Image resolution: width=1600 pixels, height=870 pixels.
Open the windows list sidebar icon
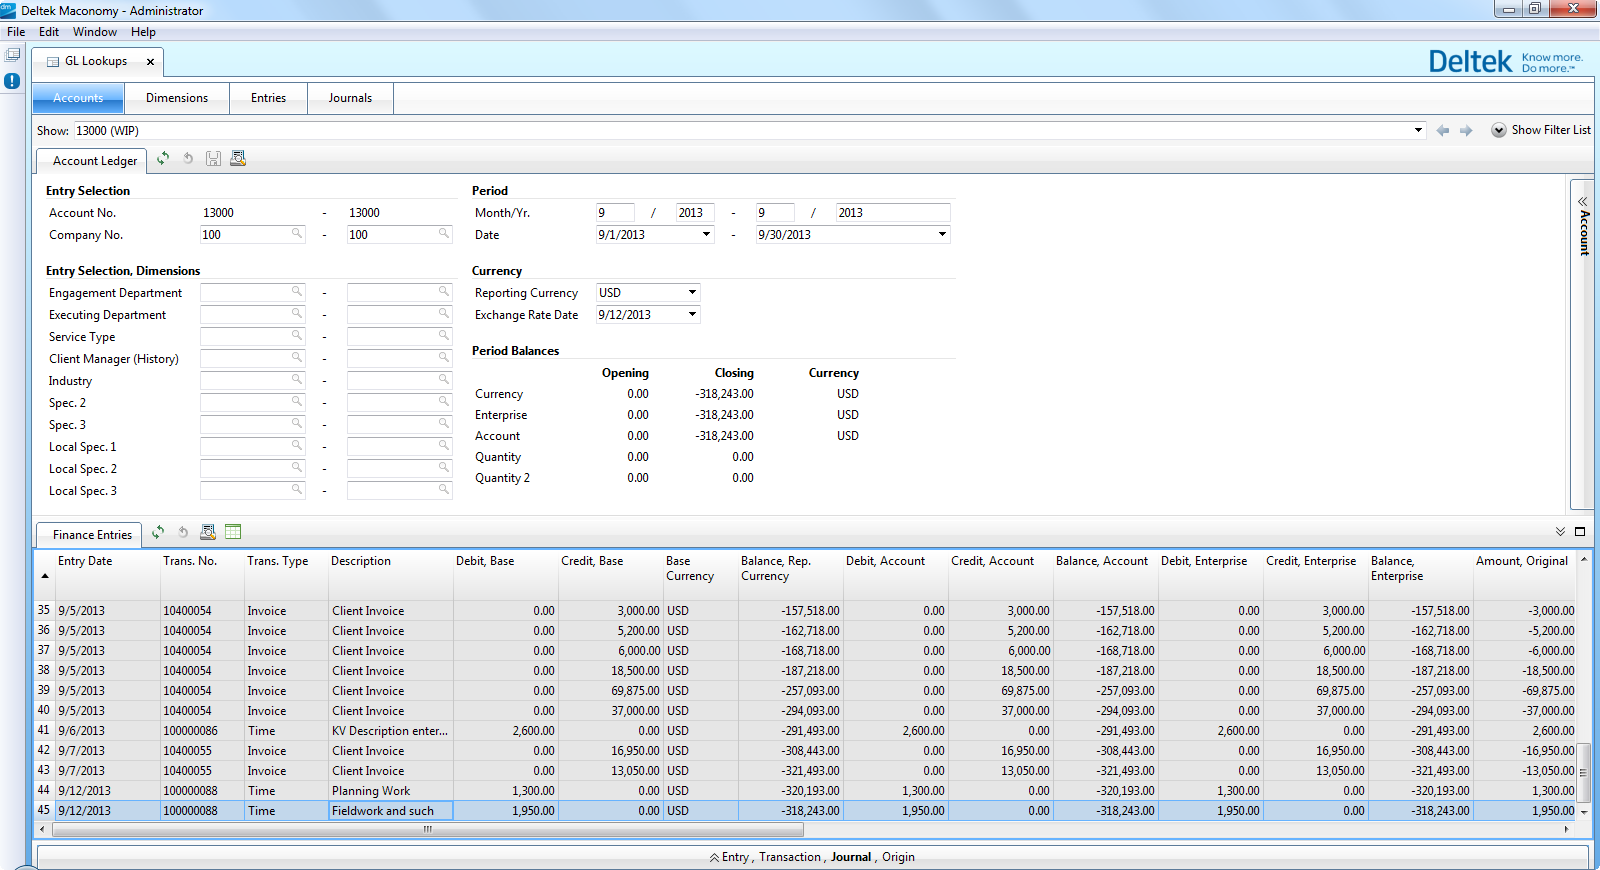pyautogui.click(x=12, y=55)
